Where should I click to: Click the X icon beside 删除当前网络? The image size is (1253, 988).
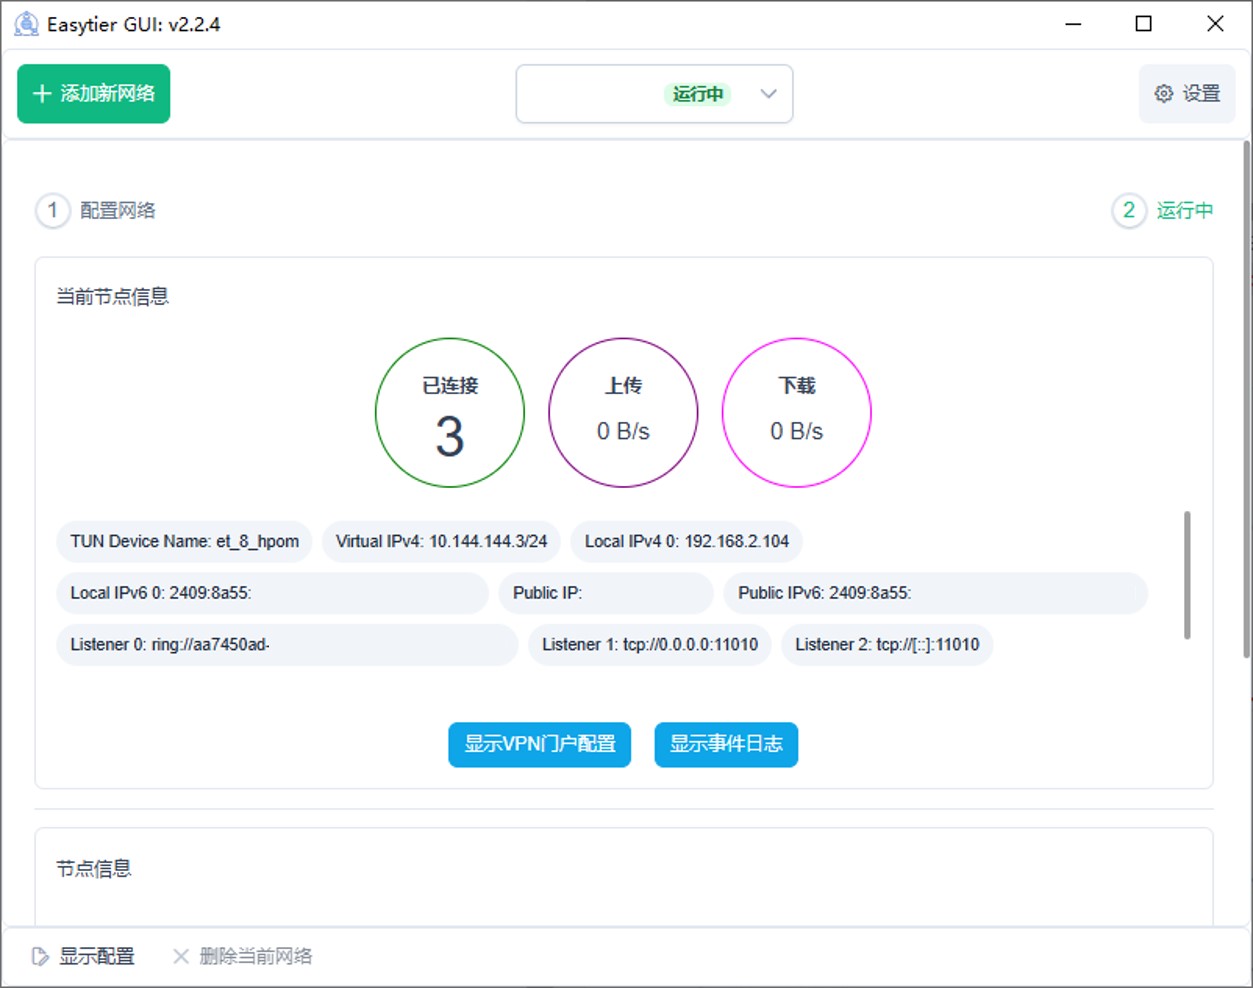coord(181,957)
